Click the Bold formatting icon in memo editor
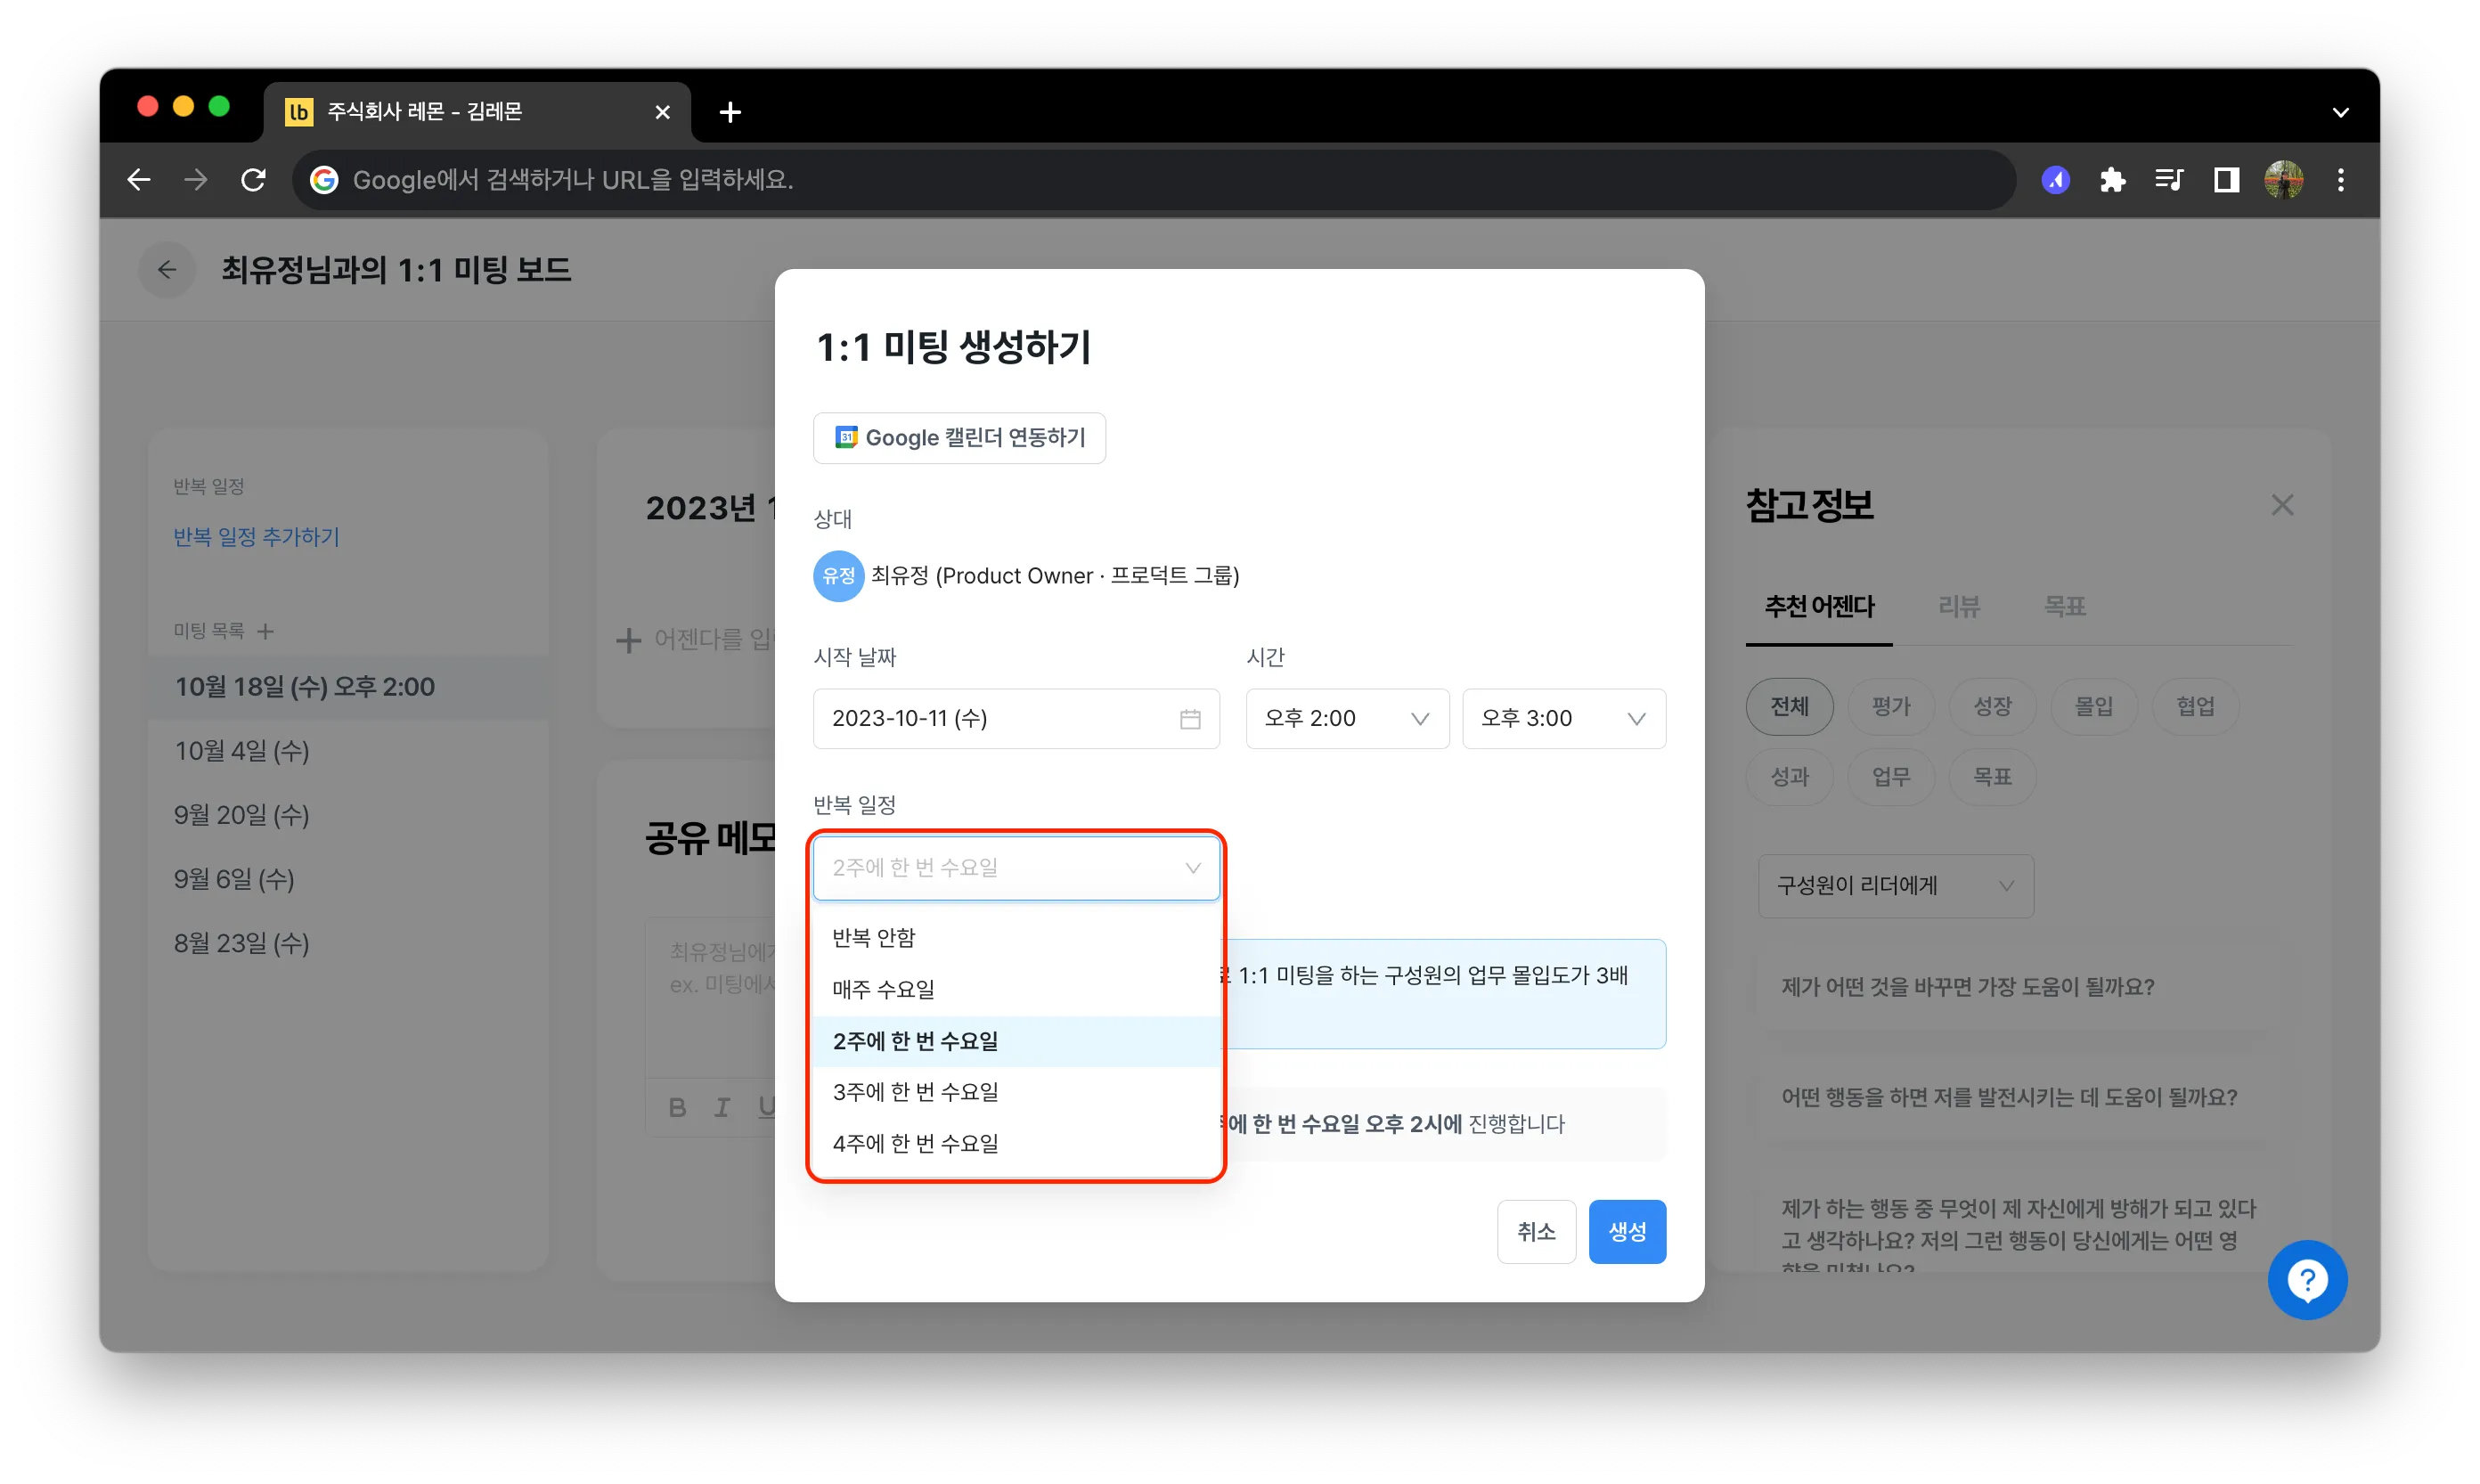The width and height of the screenshot is (2480, 1484). point(678,1107)
